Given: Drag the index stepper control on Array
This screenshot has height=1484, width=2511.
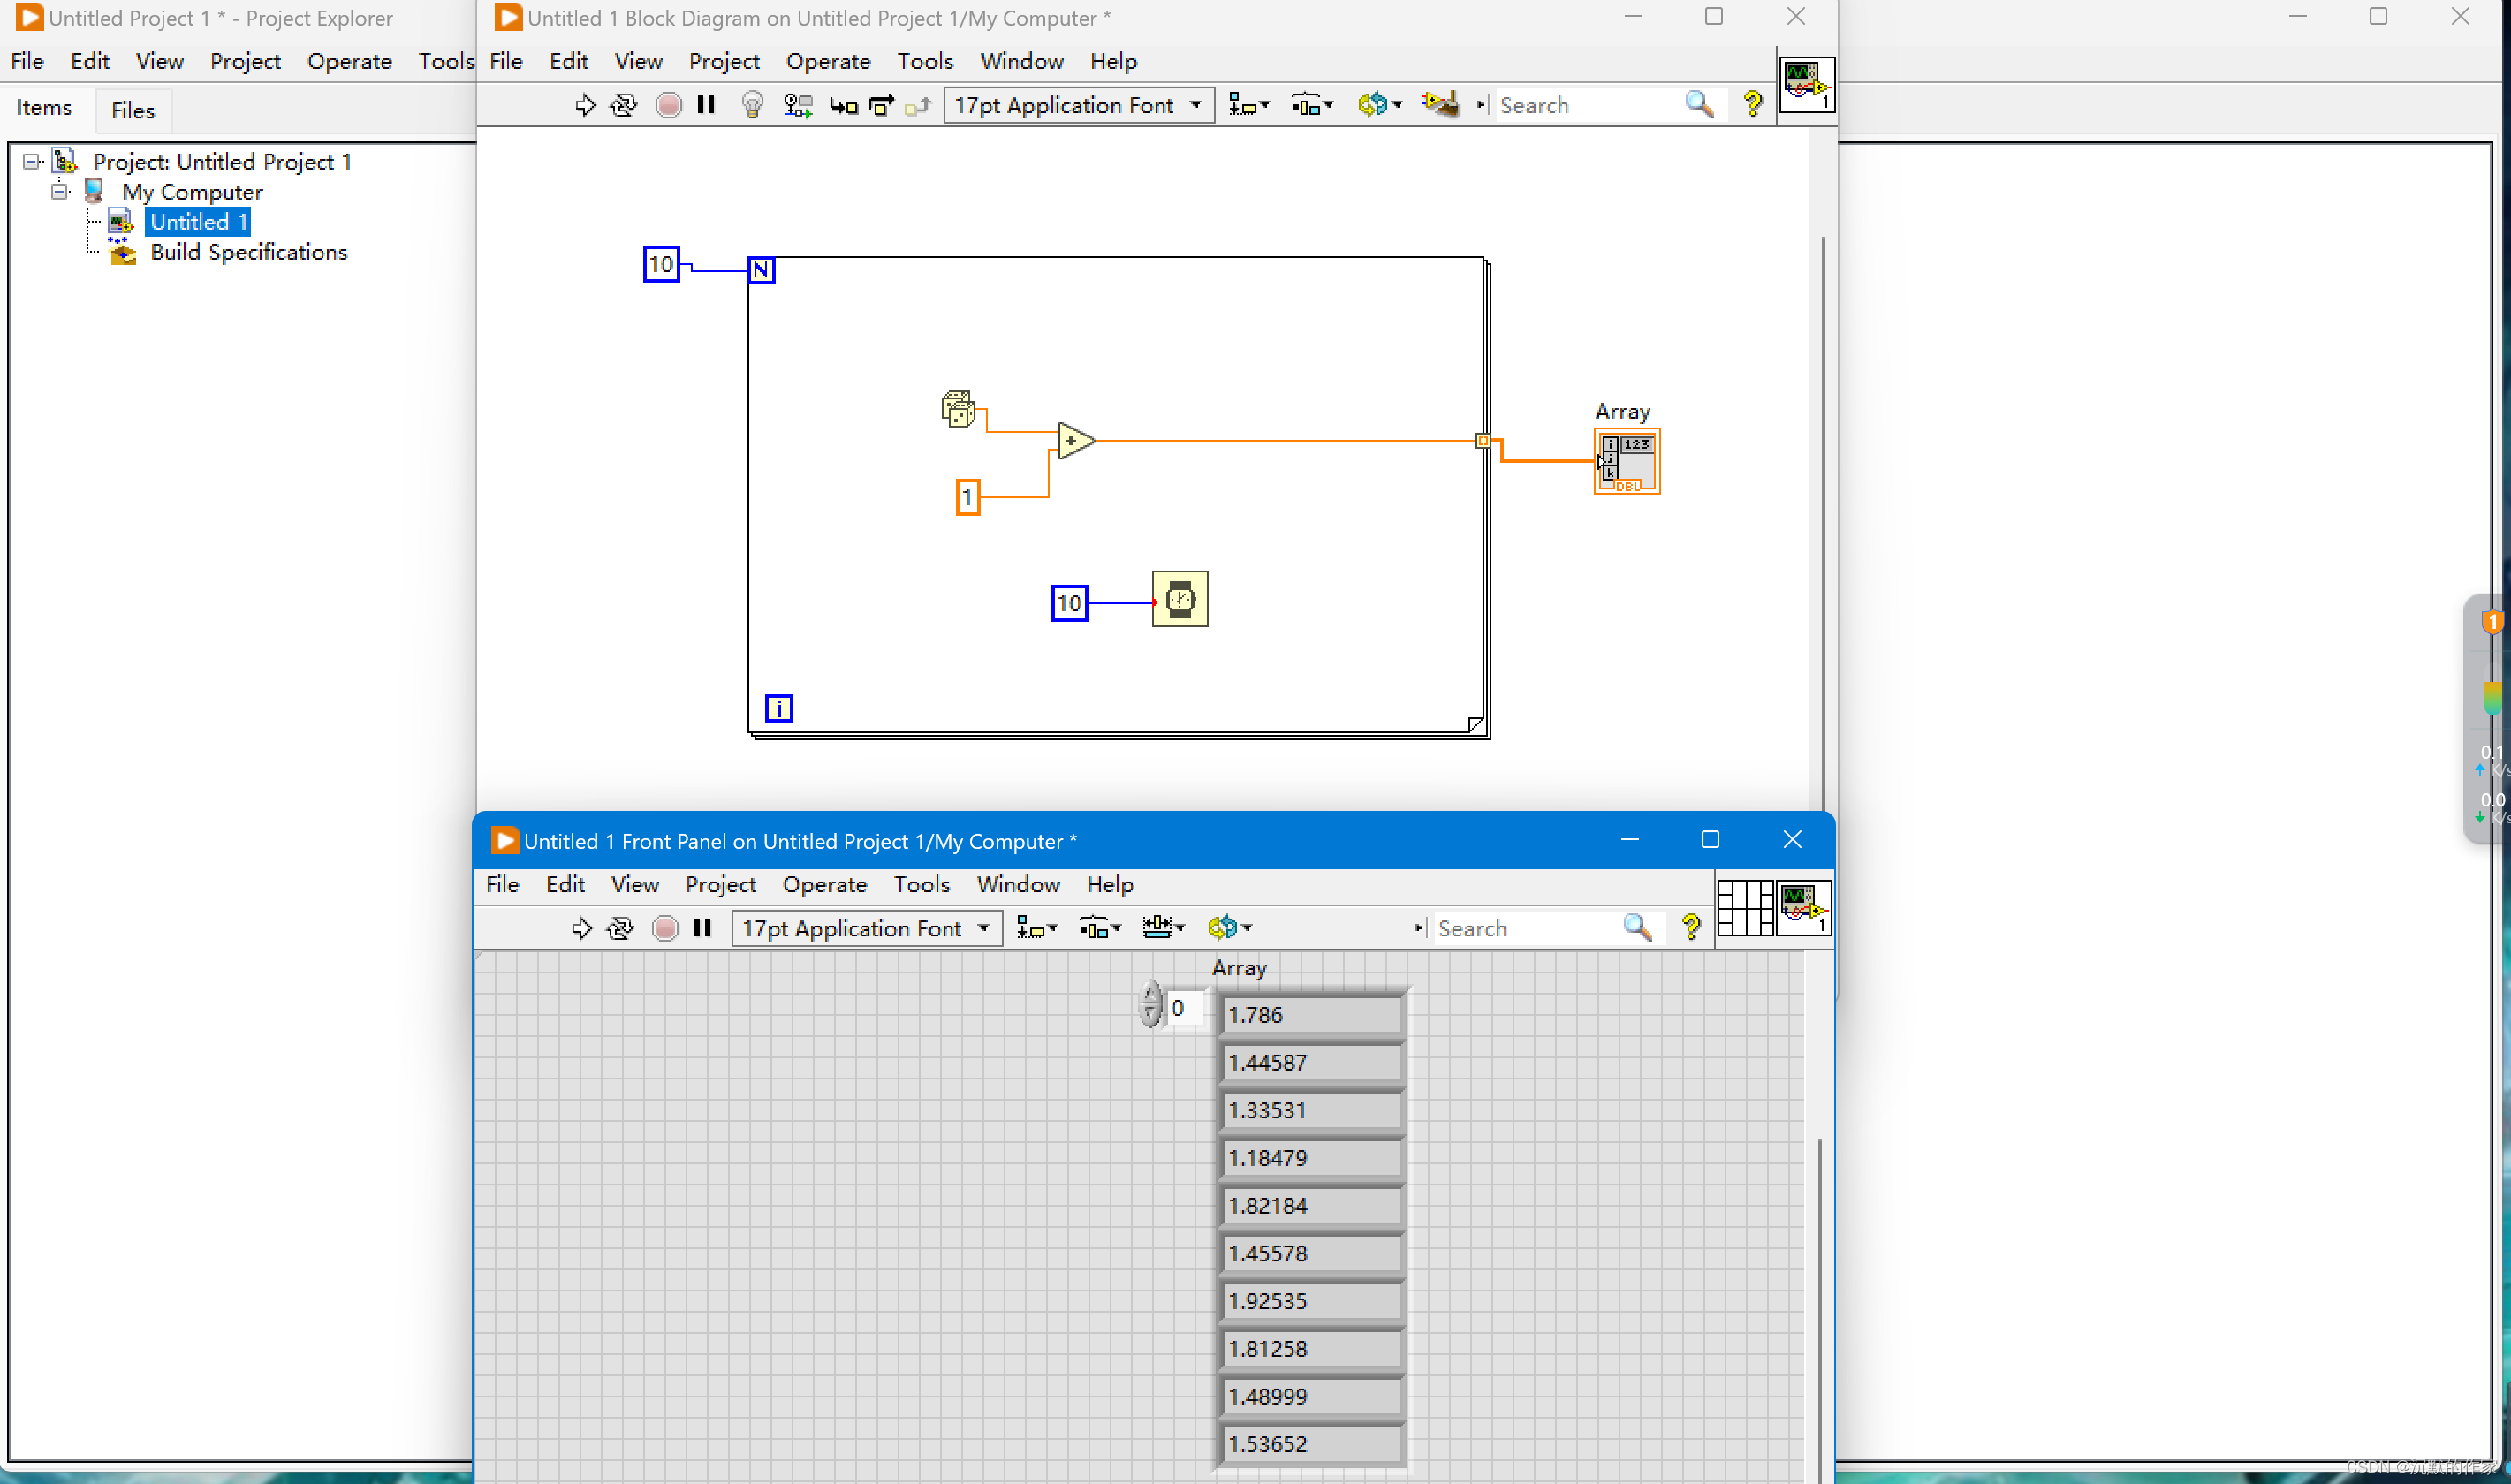Looking at the screenshot, I should [1150, 1005].
